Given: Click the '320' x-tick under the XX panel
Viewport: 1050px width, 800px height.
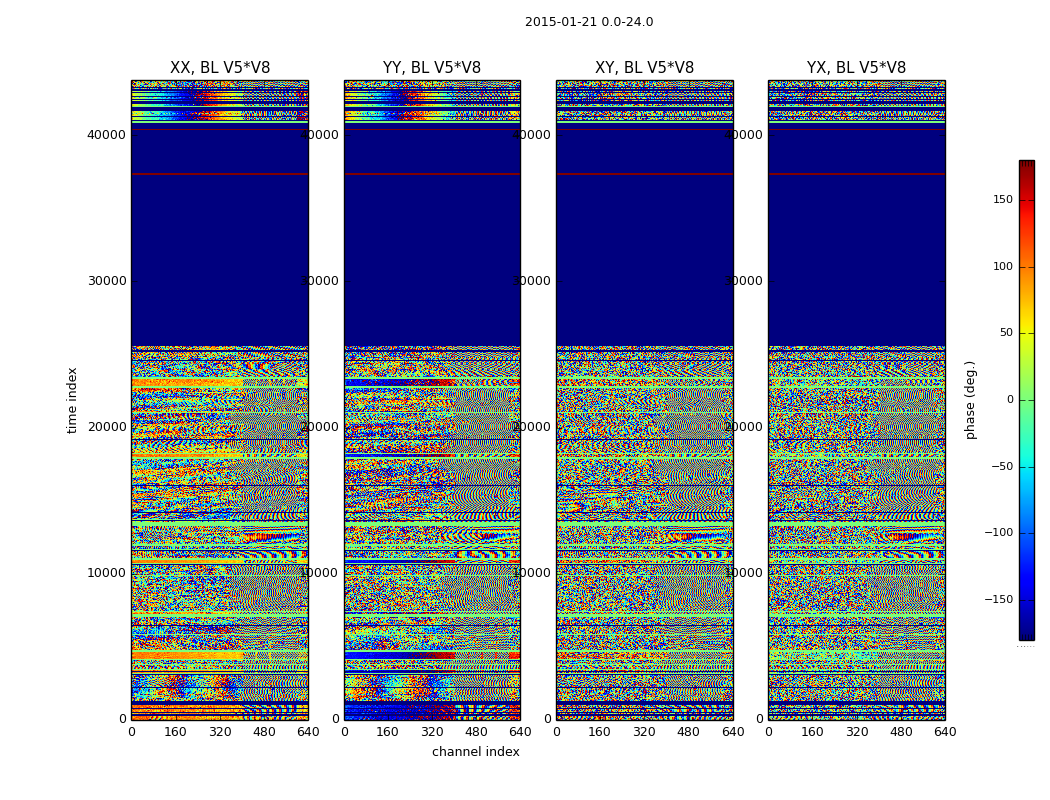Looking at the screenshot, I should 219,732.
